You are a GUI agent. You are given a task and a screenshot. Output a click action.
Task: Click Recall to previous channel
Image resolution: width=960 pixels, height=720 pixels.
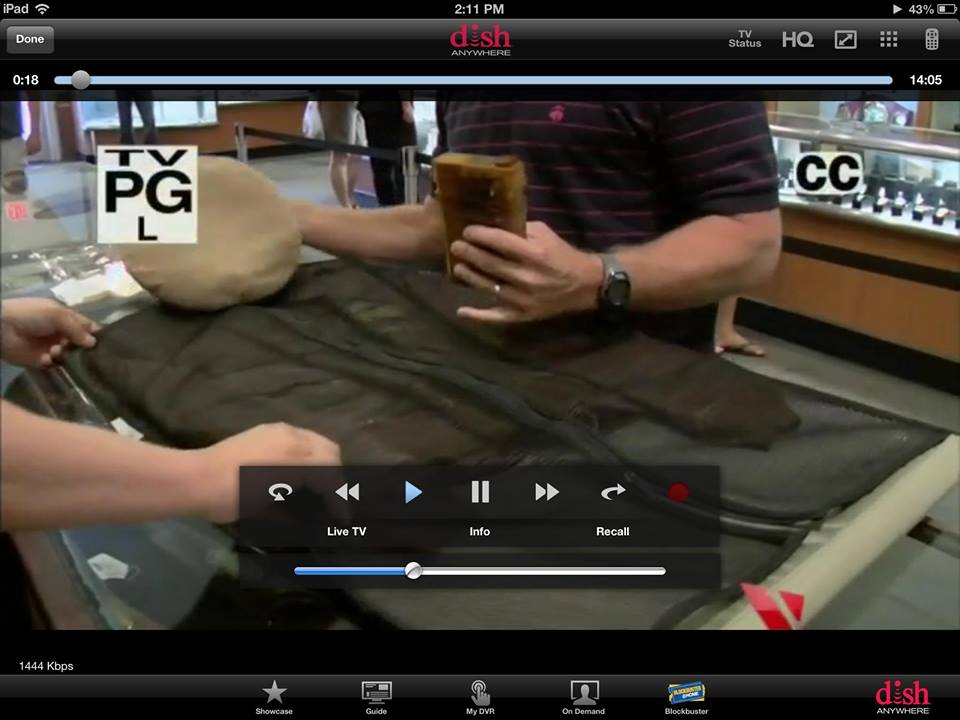[x=612, y=531]
